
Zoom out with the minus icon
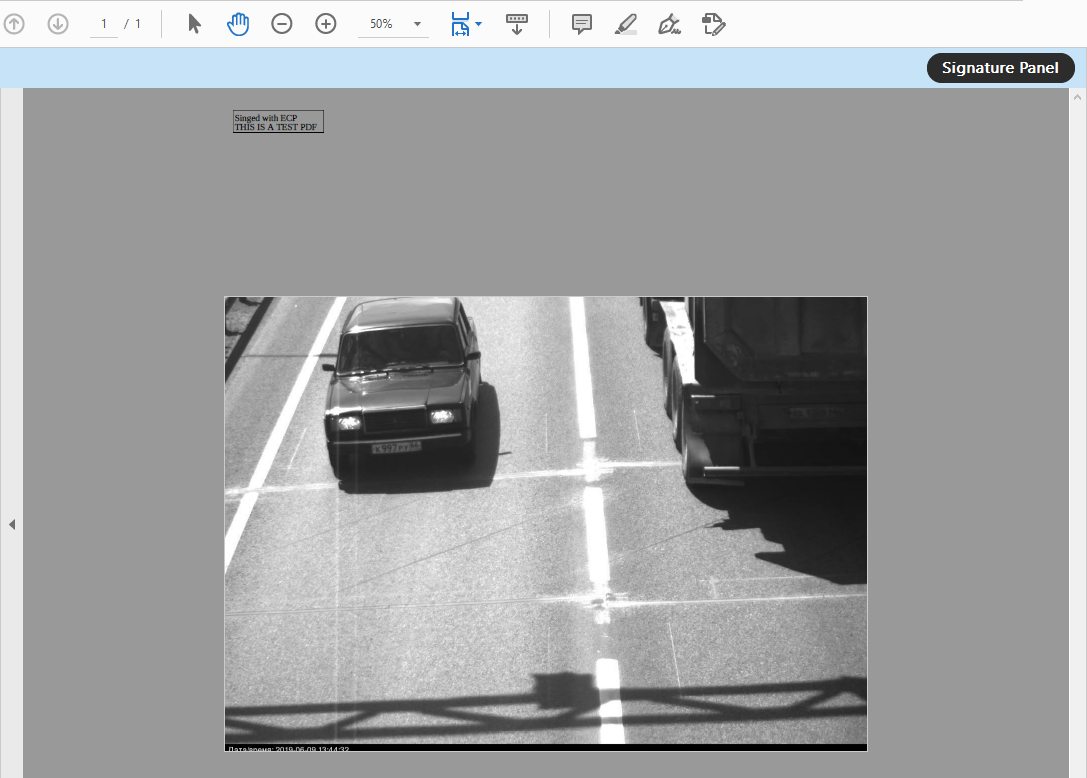[x=281, y=24]
